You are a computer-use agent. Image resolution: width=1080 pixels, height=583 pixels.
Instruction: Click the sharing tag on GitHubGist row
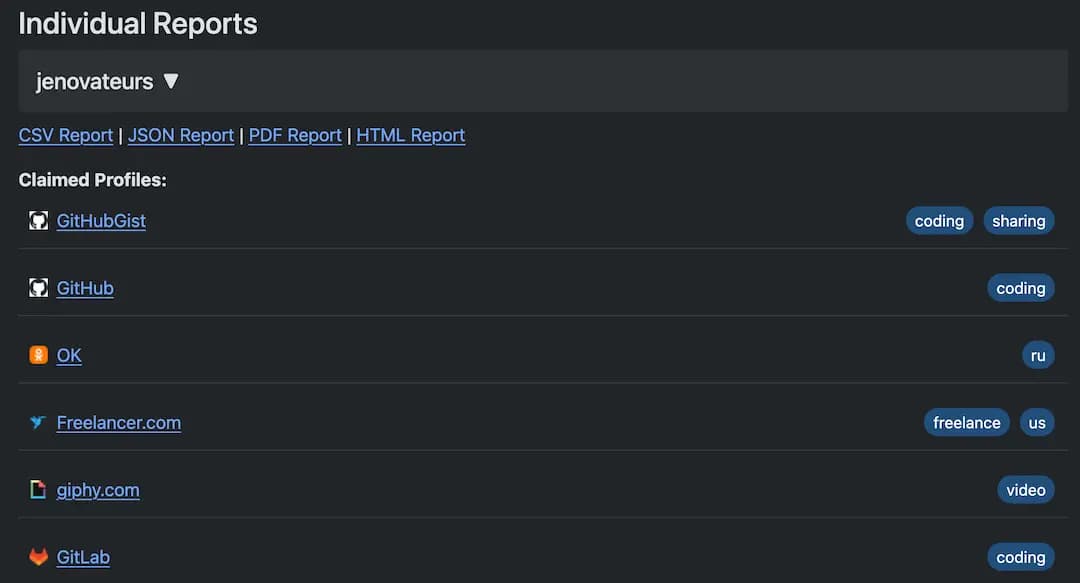[x=1018, y=220]
